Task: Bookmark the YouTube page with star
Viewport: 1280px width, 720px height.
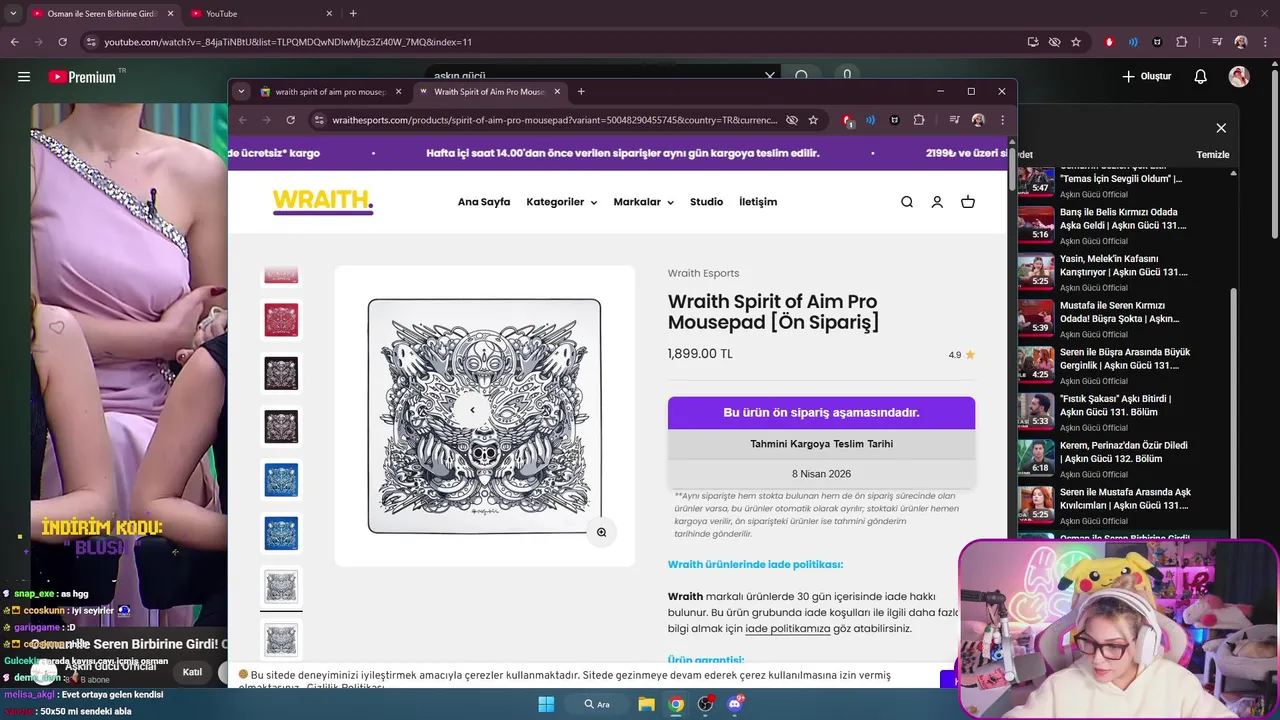Action: pyautogui.click(x=1076, y=42)
